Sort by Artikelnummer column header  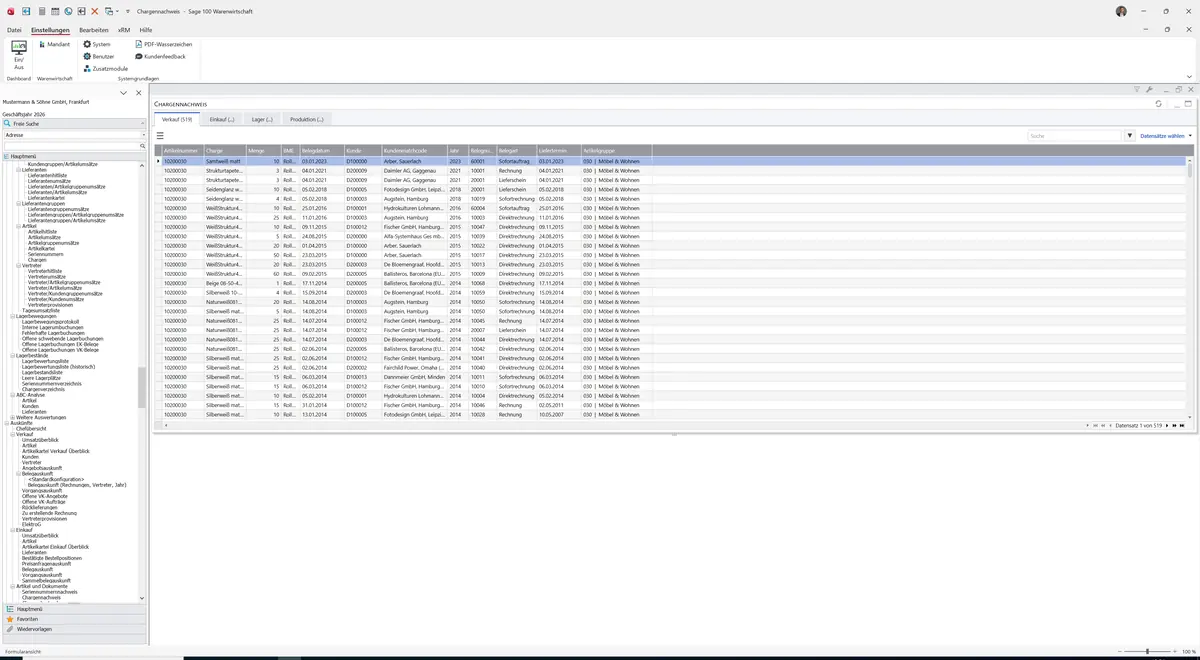[x=183, y=150]
